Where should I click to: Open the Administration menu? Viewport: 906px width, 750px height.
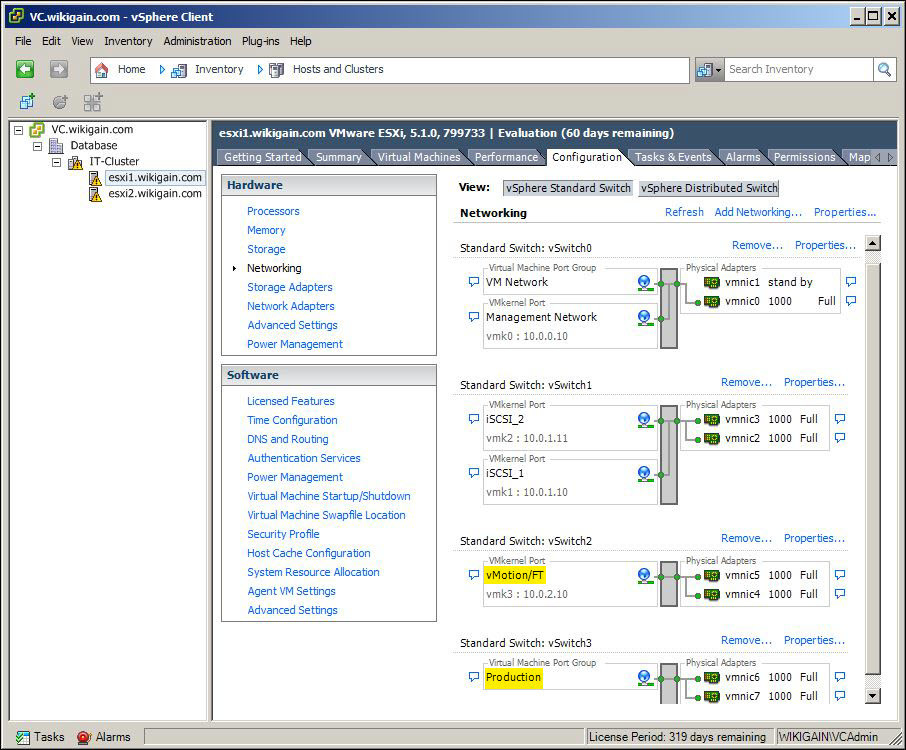click(197, 41)
